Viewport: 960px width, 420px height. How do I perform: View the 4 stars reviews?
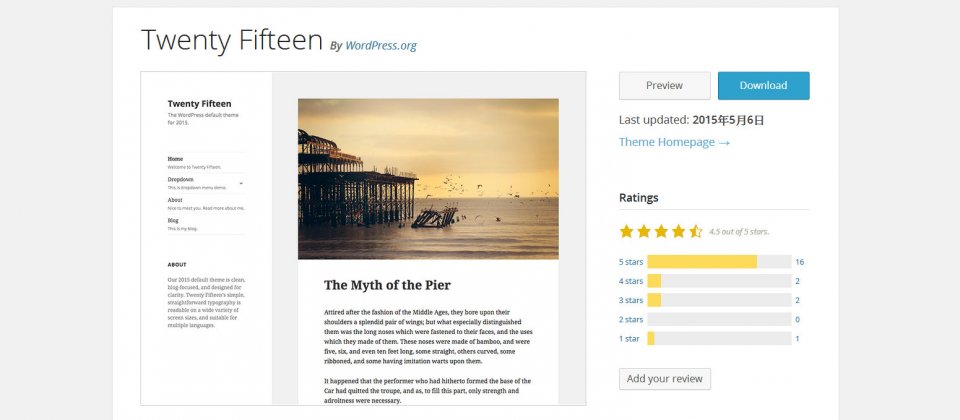631,281
